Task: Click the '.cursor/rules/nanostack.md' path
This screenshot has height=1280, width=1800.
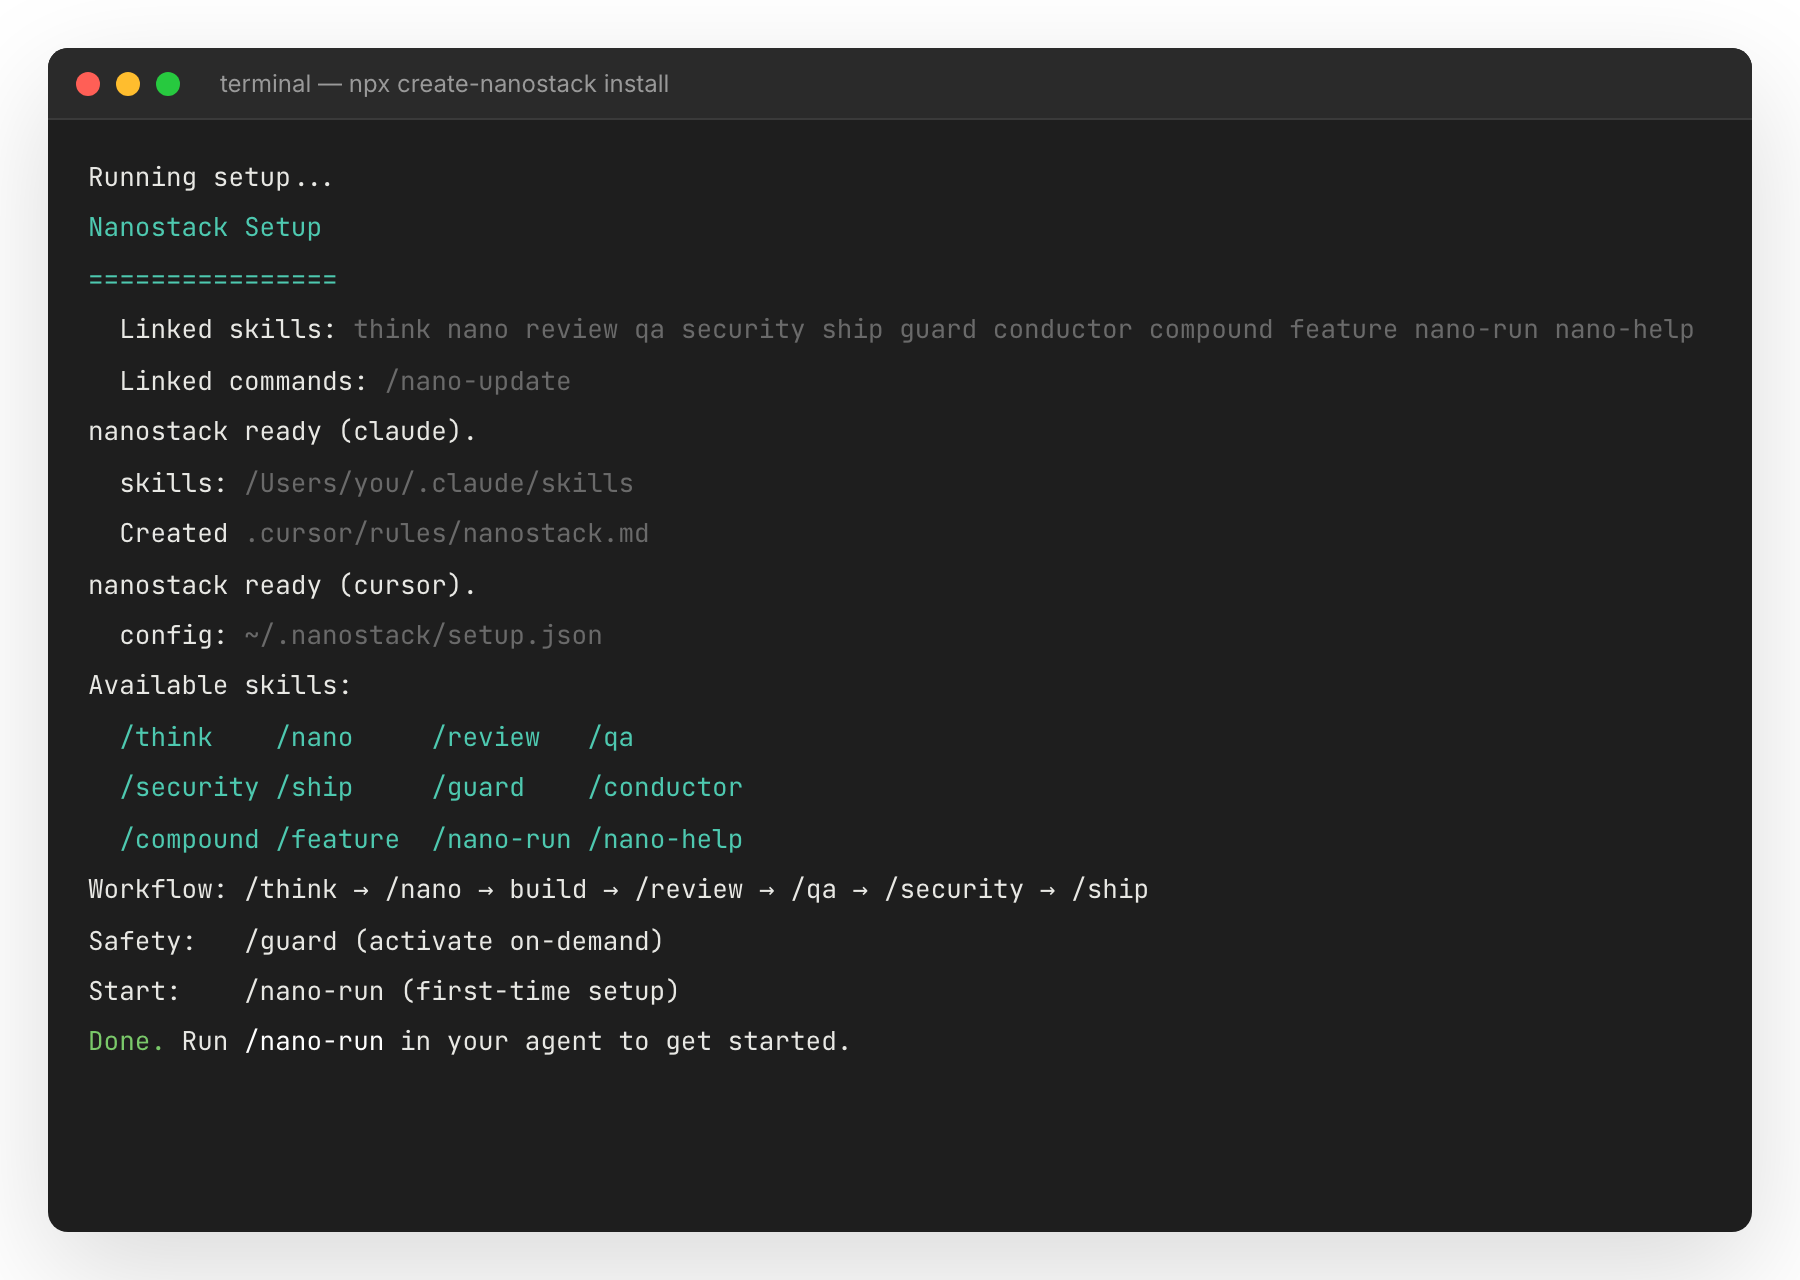Action: tap(447, 534)
